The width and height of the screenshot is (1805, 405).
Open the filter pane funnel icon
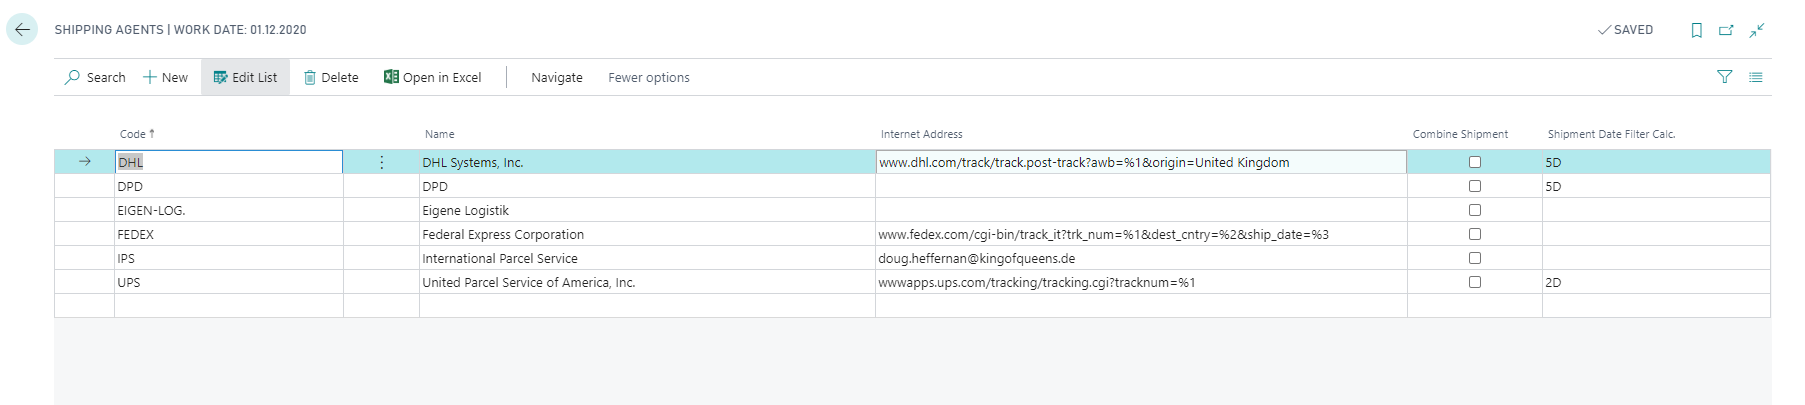click(1725, 77)
